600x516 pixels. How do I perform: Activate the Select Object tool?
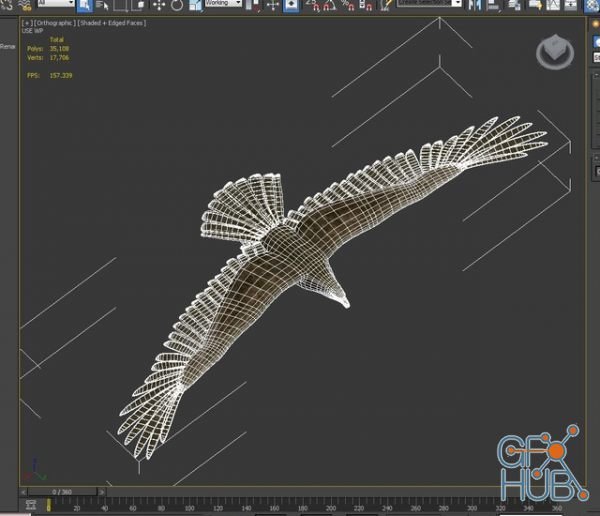click(x=84, y=5)
